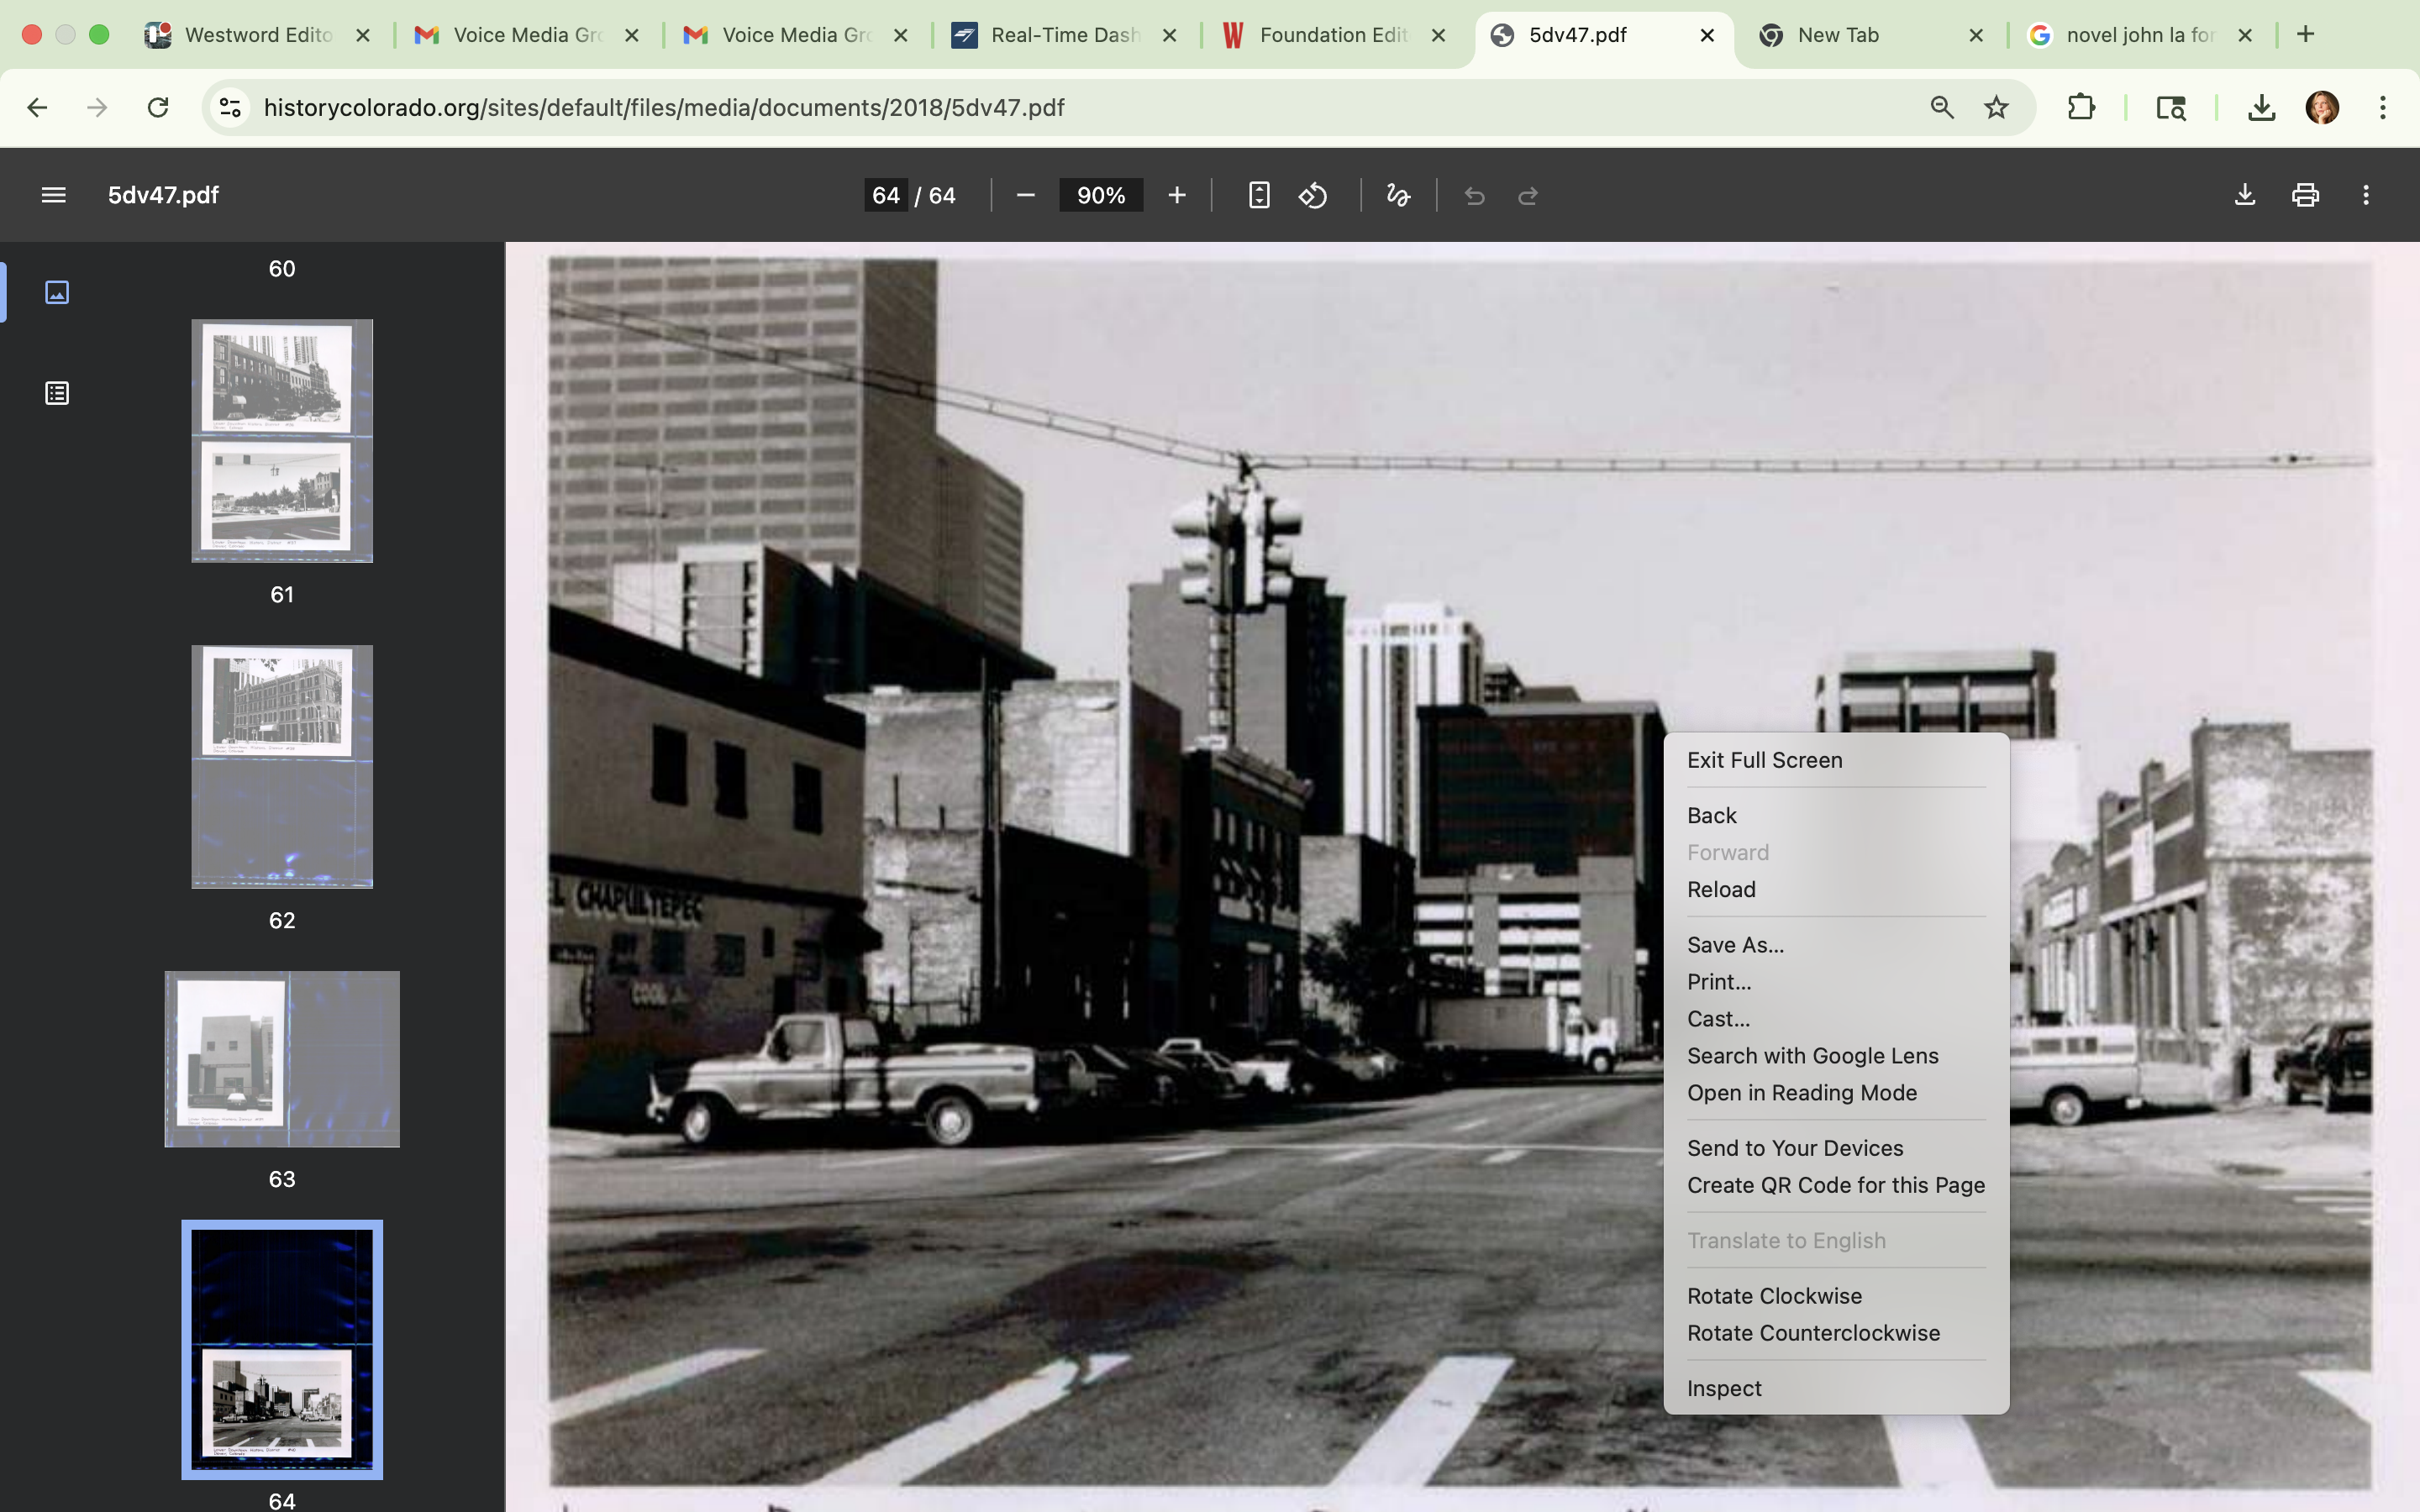Image resolution: width=2420 pixels, height=1512 pixels.
Task: Bookmark this page with star icon
Action: [1996, 107]
